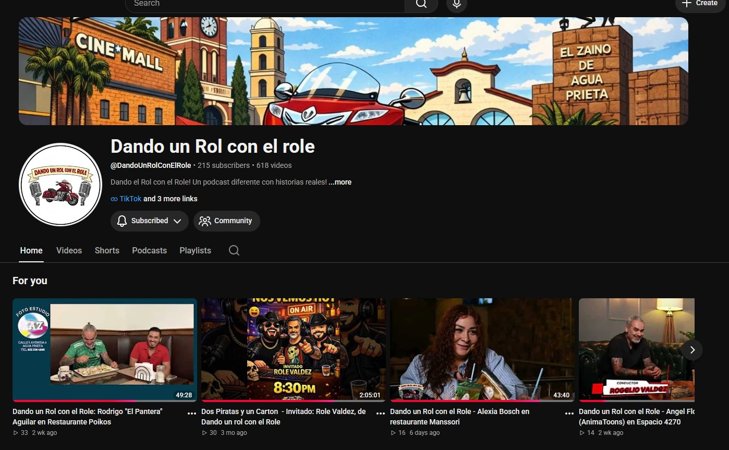
Task: Click the title 'Dando un Rol con el Role: Rodrigo'
Action: (87, 417)
